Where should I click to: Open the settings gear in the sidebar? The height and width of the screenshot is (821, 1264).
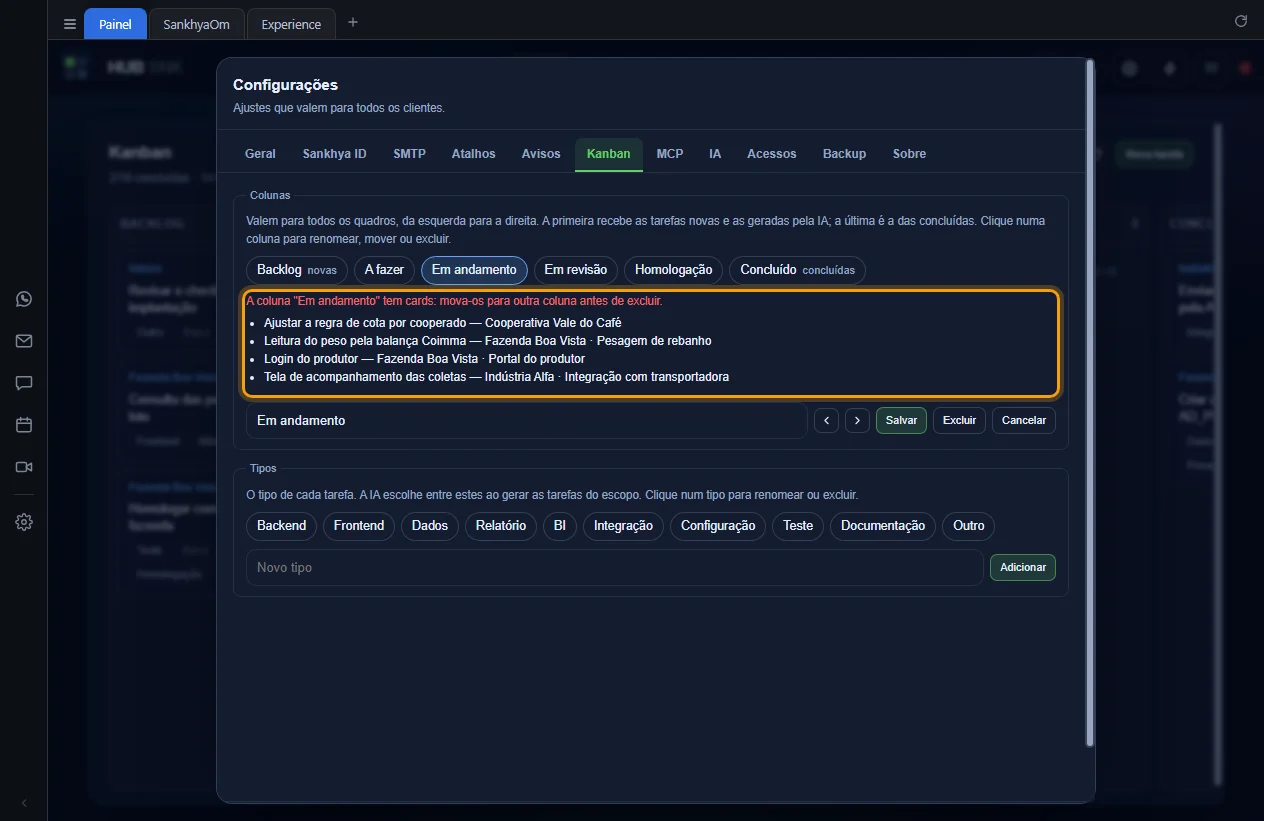point(24,522)
